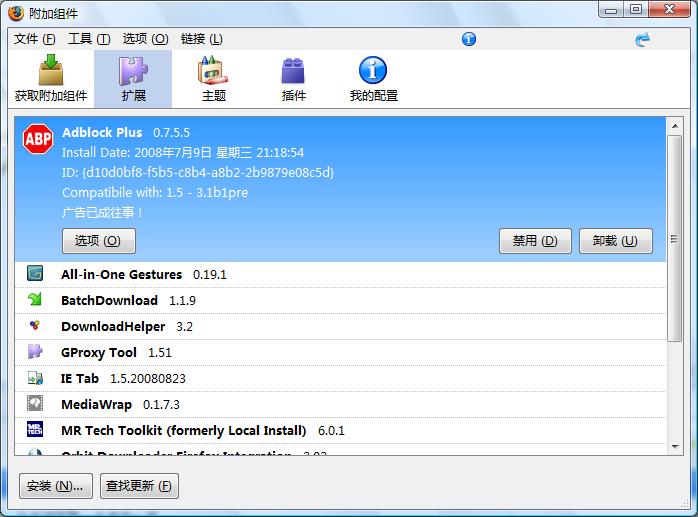Open the 工具 (T) menu
This screenshot has height=517, width=698.
click(89, 39)
